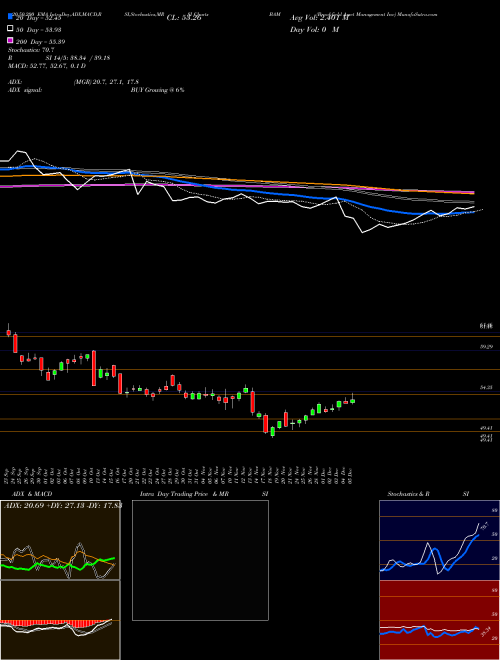Select the Day Vol reading

pos(314,29)
